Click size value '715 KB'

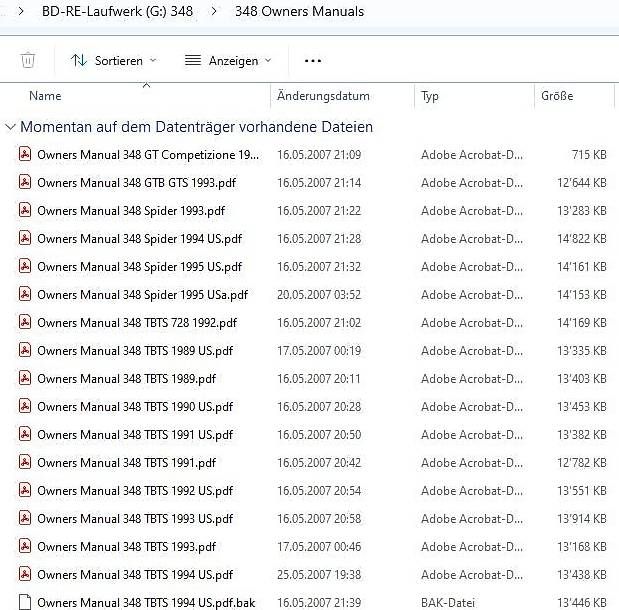589,154
